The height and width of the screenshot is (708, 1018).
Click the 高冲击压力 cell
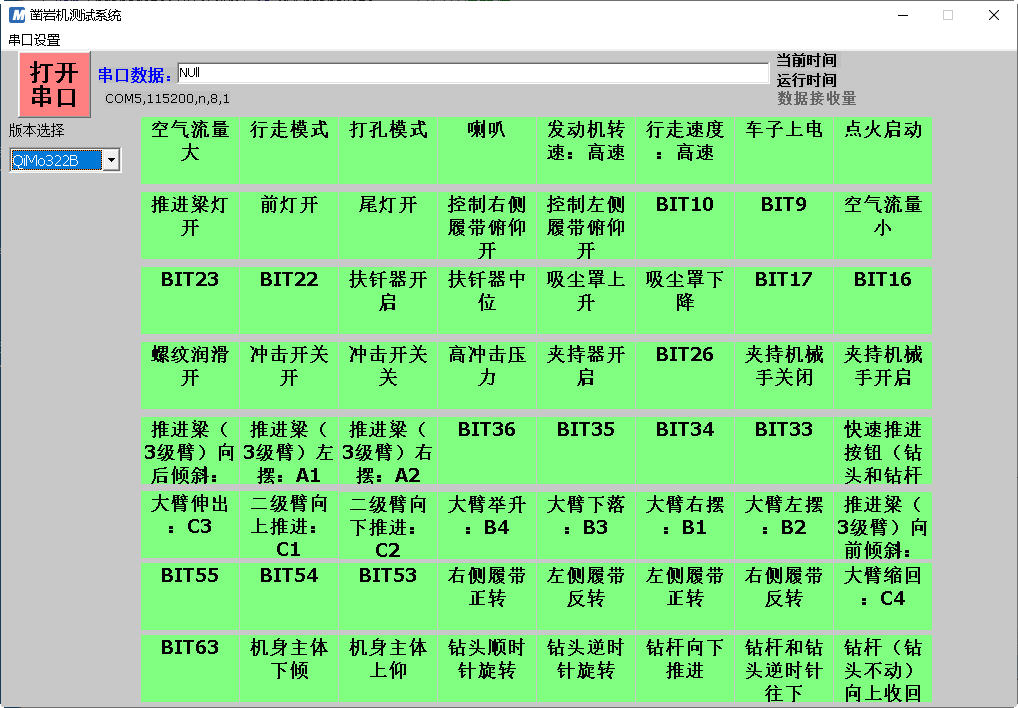click(487, 374)
